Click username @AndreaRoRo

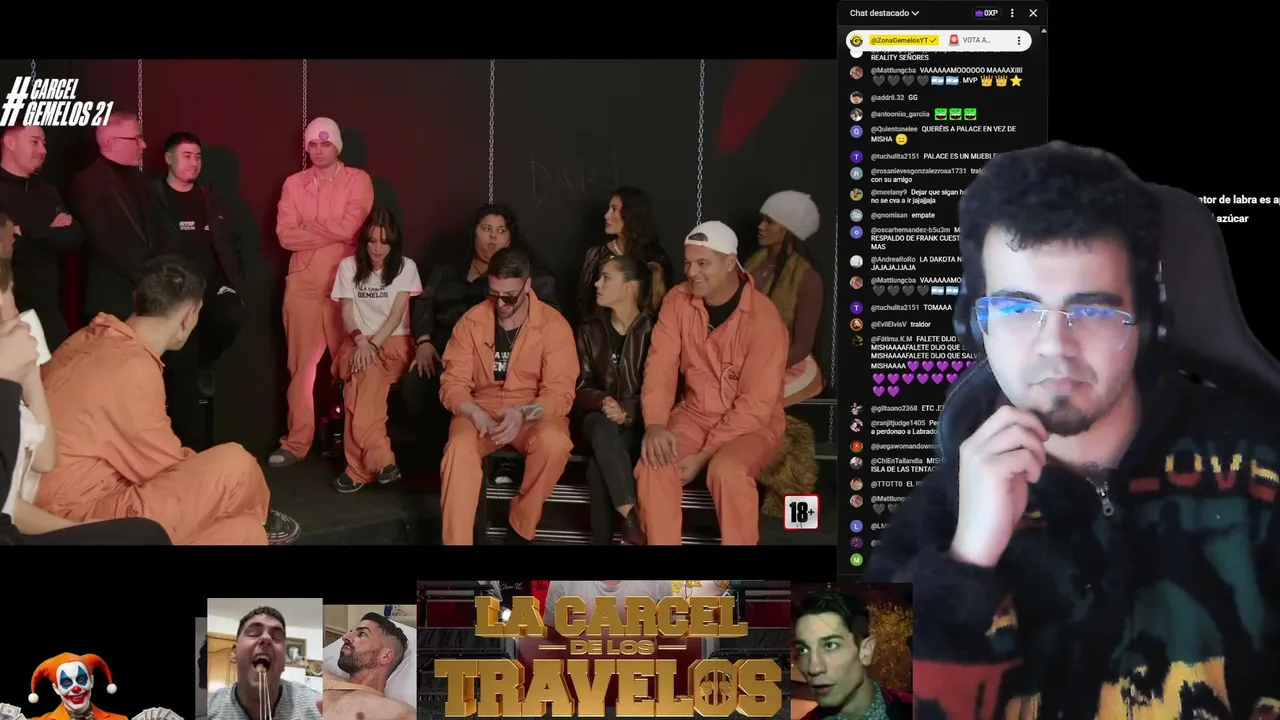tap(893, 259)
